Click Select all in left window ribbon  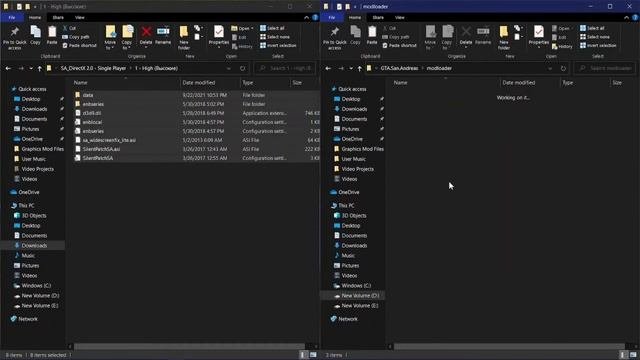[x=272, y=28]
